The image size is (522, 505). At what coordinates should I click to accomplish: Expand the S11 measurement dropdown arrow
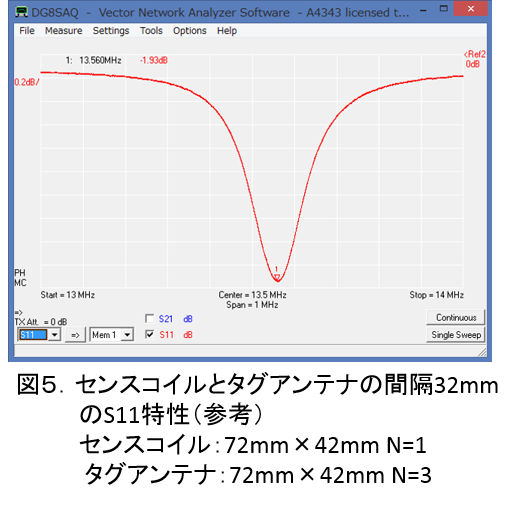tap(54, 334)
